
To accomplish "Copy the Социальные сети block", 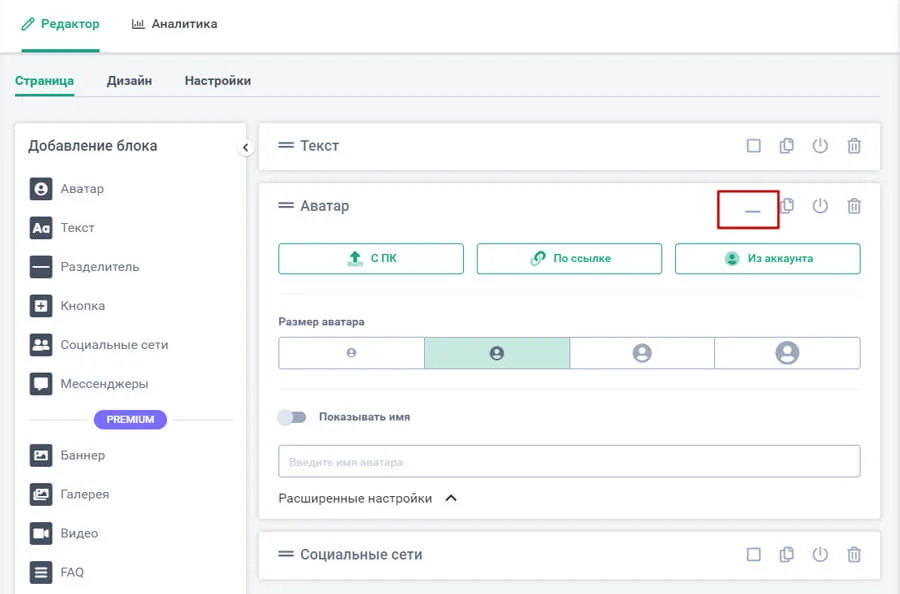I will tap(787, 554).
